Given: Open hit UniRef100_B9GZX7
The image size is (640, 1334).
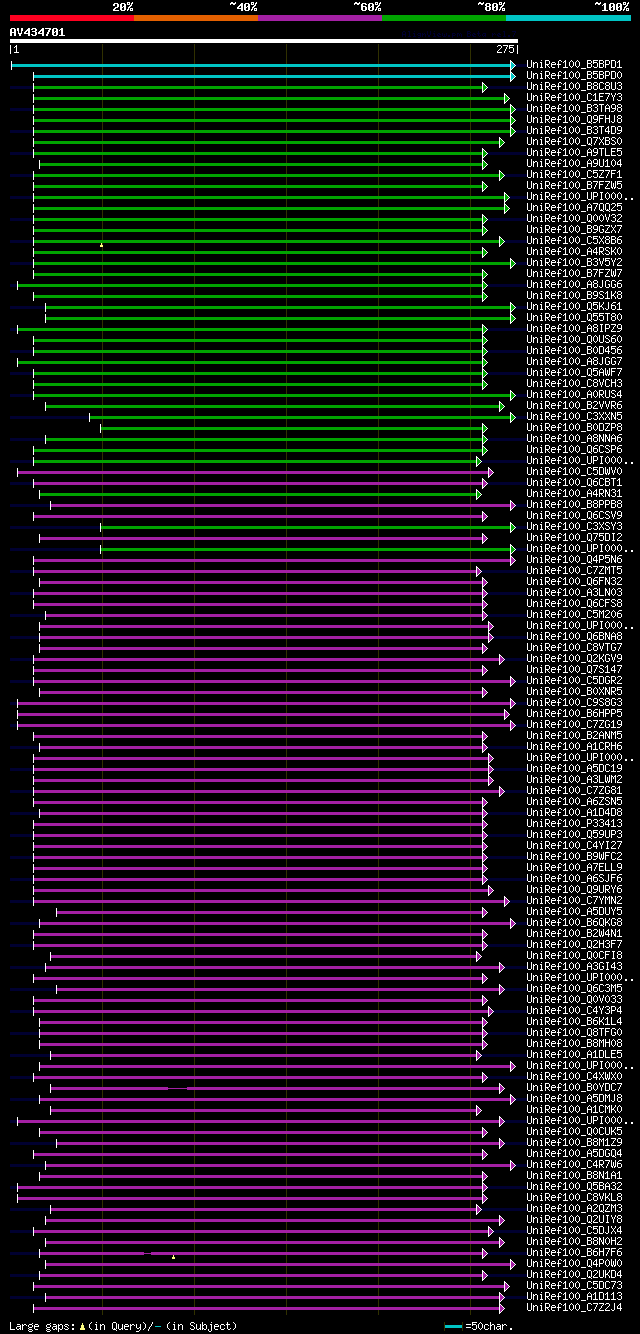Looking at the screenshot, I should point(574,230).
